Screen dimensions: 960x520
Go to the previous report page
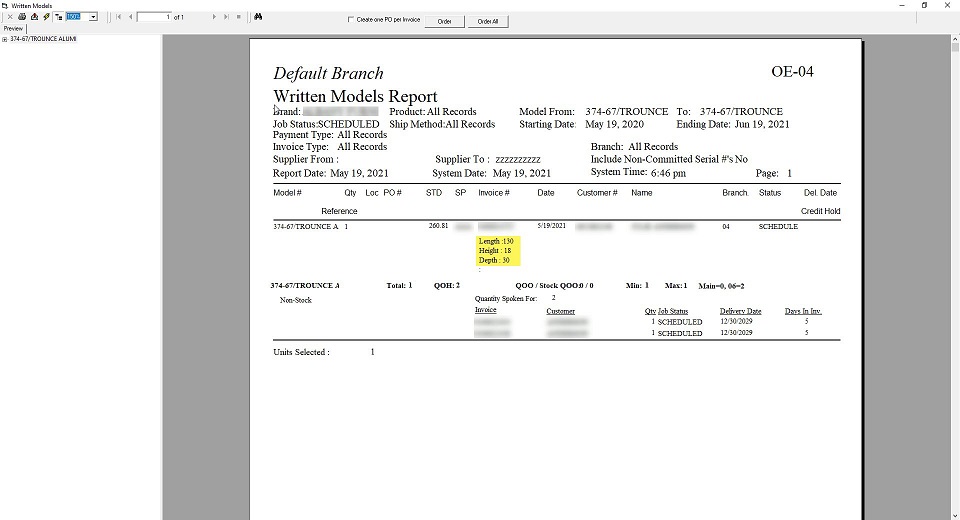[129, 18]
